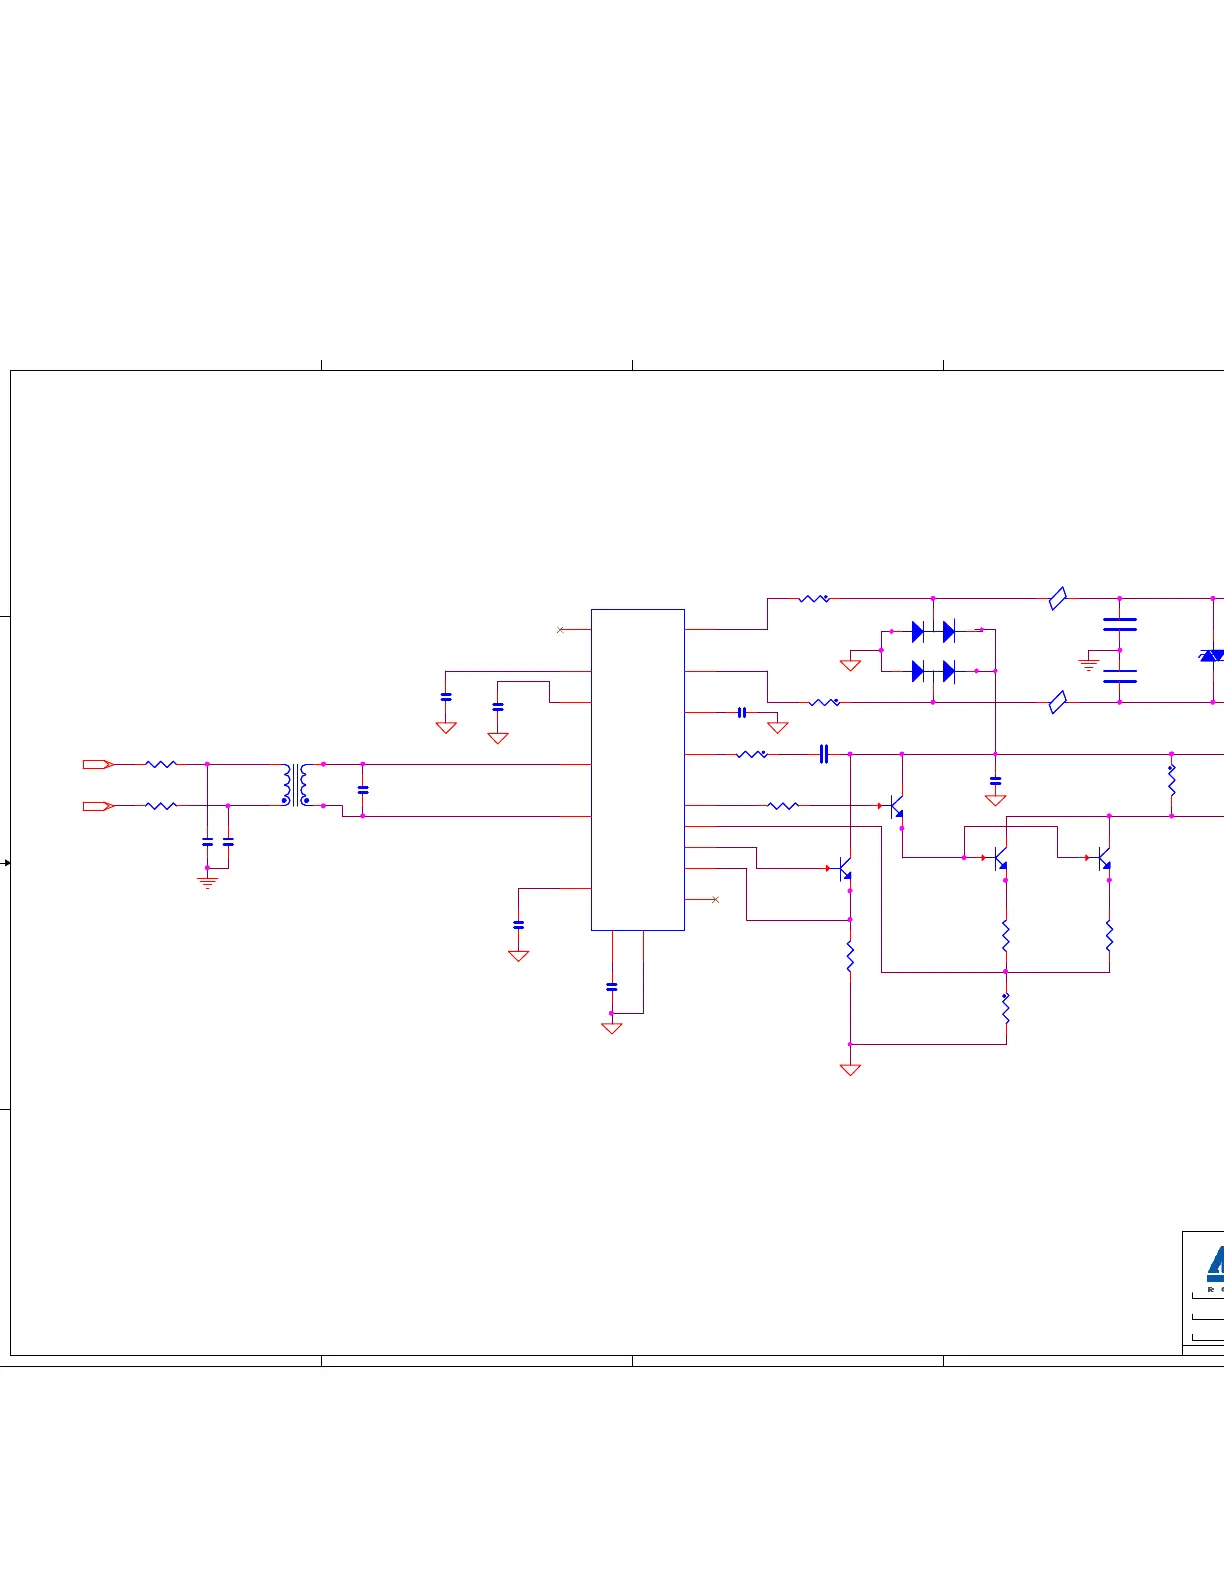Screen dimensions: 1224x1584
Task: Select vertical resistor nearest the right edge
Action: point(1172,780)
